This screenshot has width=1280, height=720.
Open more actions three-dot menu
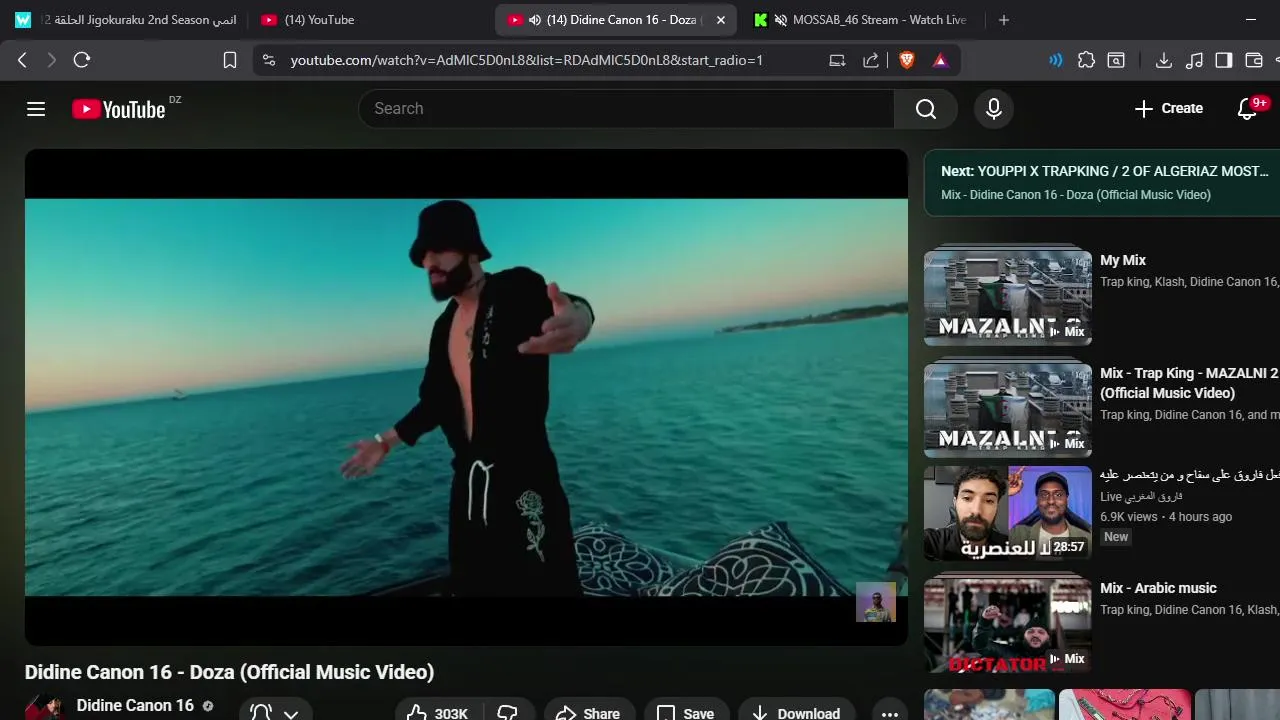[x=890, y=712]
